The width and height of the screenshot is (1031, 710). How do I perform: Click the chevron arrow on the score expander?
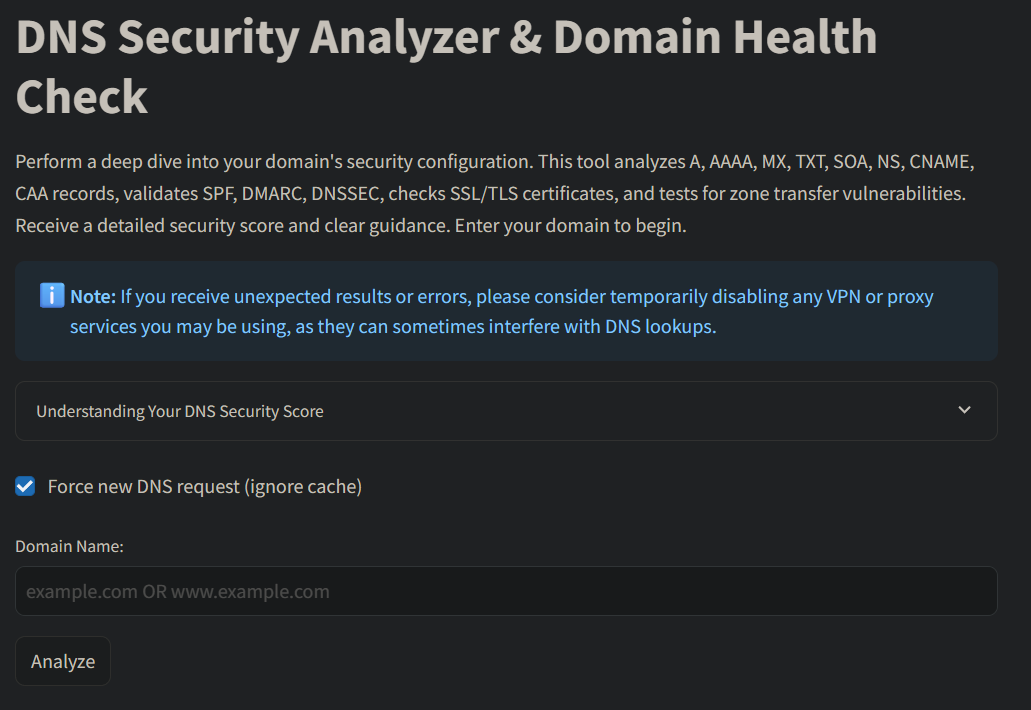[x=964, y=410]
